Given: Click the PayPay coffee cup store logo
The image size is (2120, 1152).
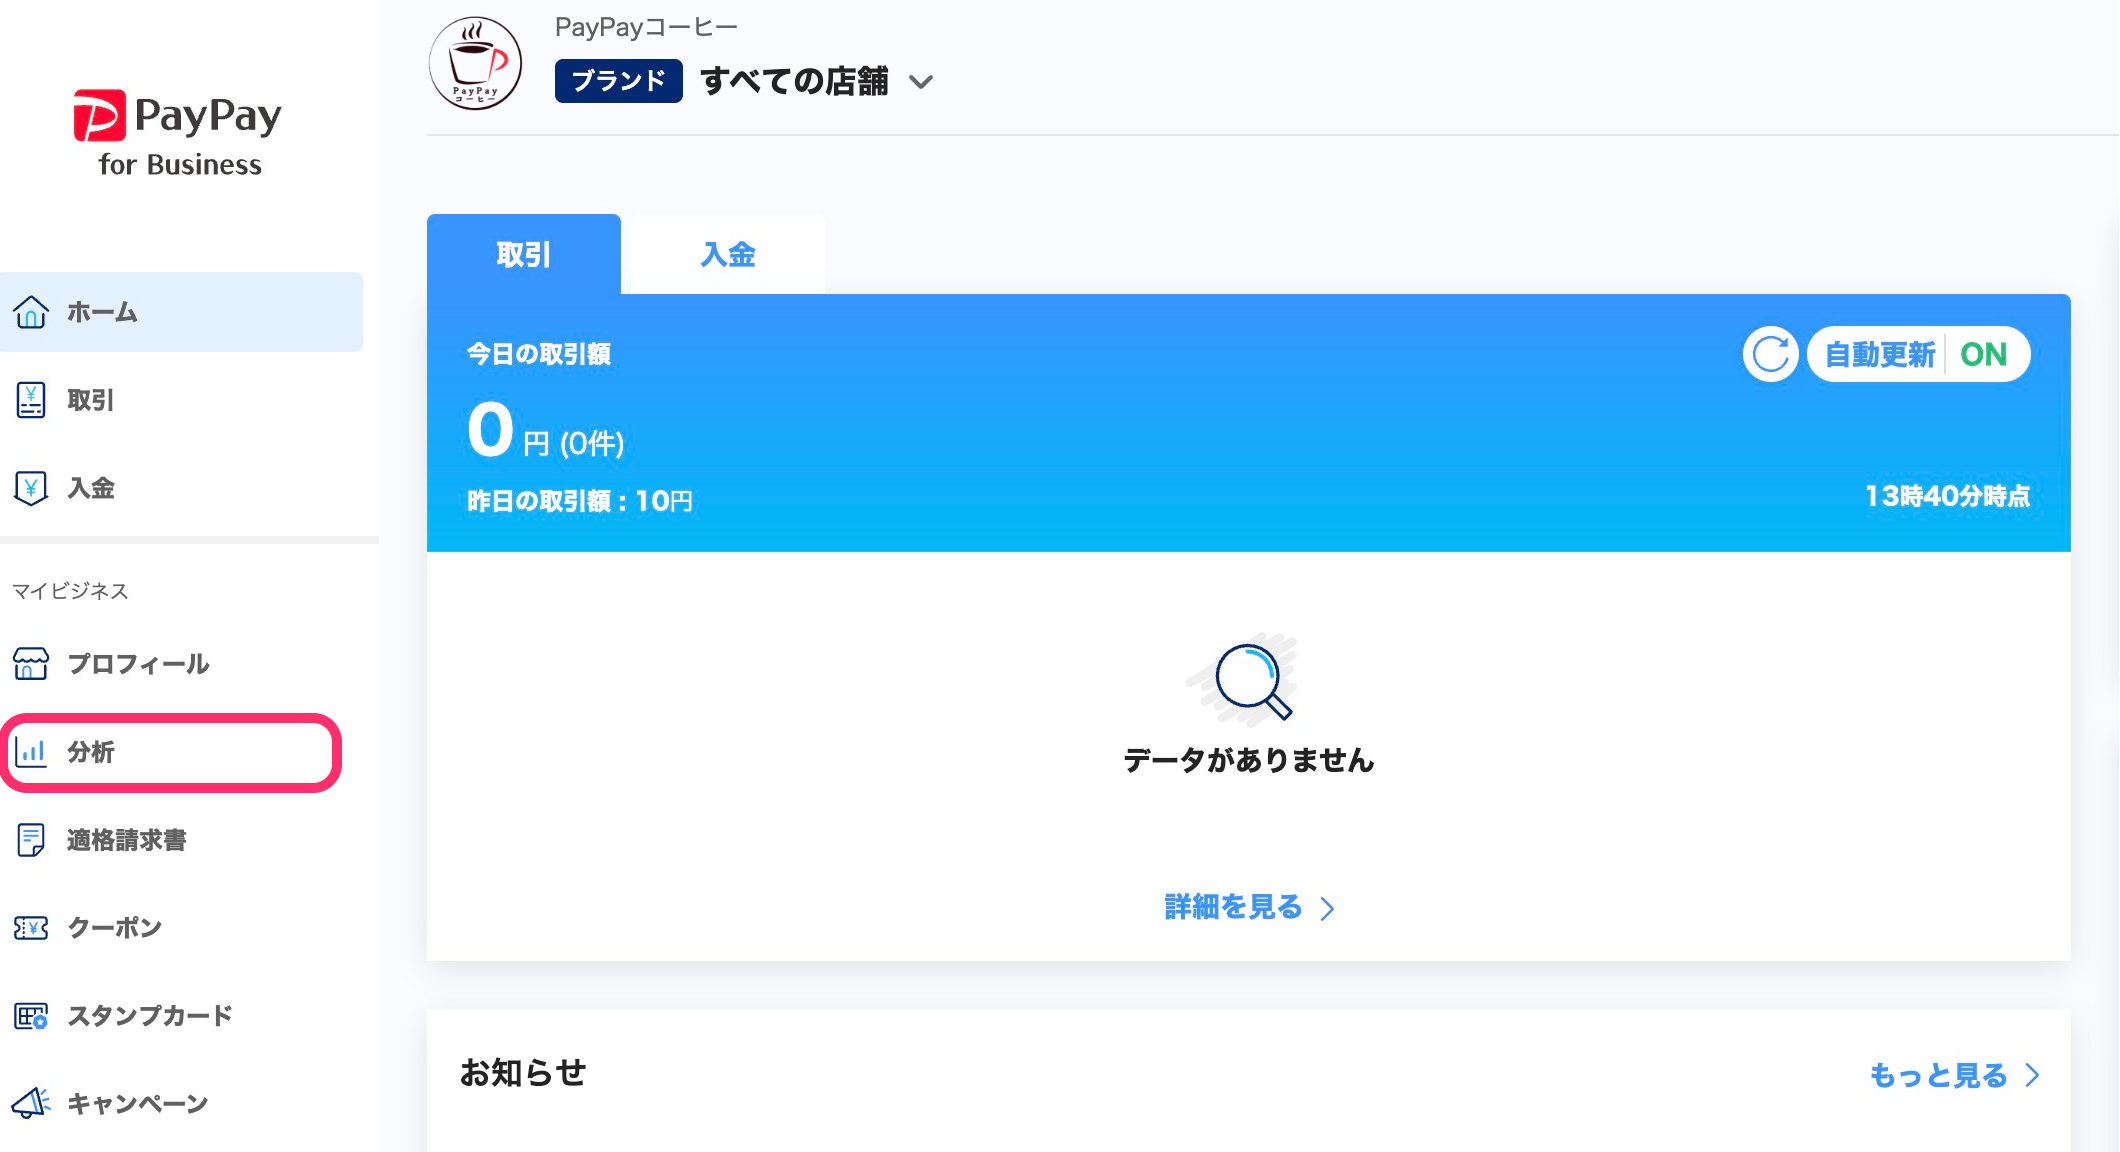Looking at the screenshot, I should point(475,63).
